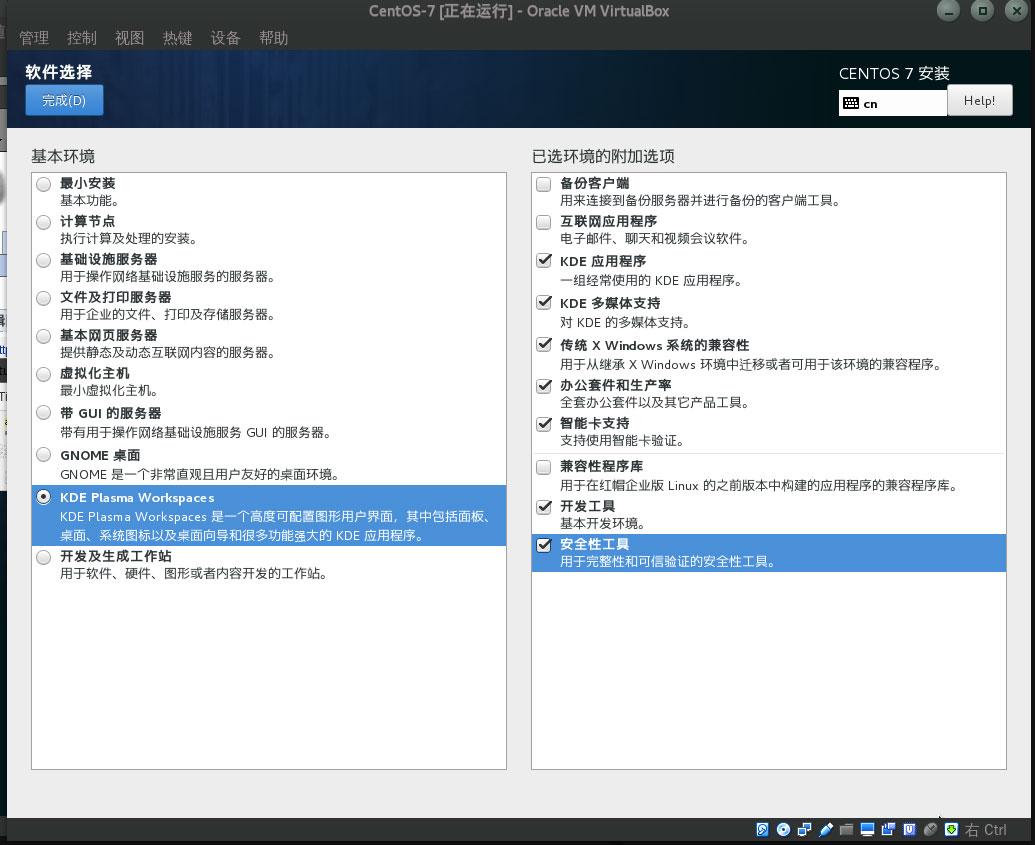Click the 最小虚拟化主机 description text
This screenshot has width=1035, height=845.
109,391
